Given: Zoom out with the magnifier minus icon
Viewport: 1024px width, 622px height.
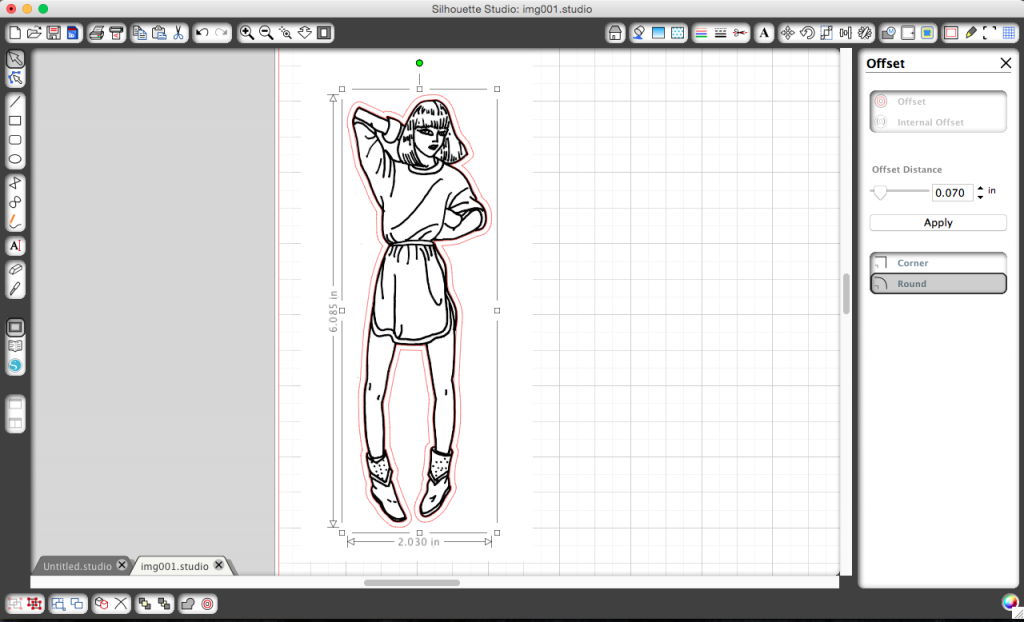Looking at the screenshot, I should click(266, 33).
